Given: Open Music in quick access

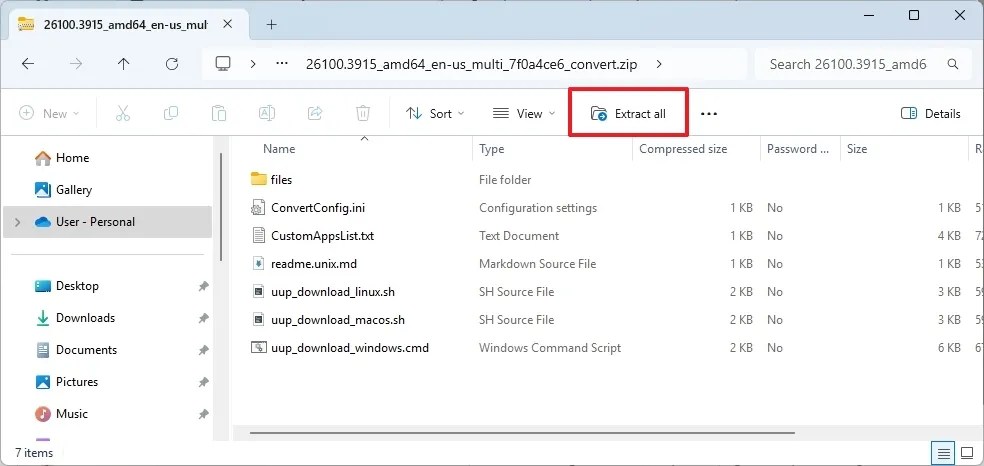Looking at the screenshot, I should [x=107, y=413].
